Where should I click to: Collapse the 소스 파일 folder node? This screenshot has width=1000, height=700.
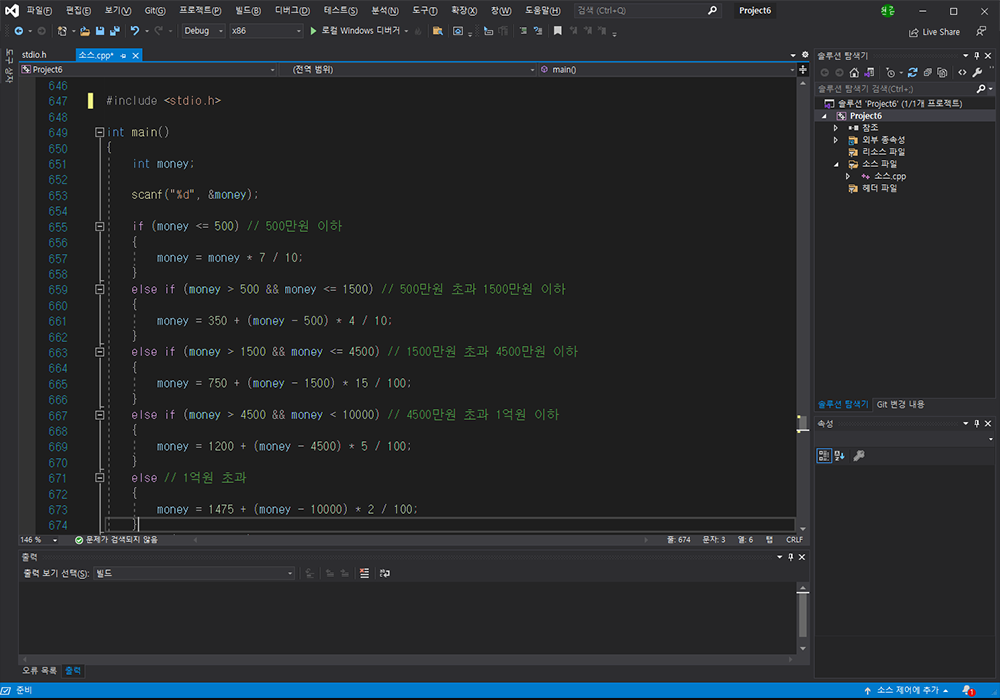[836, 164]
